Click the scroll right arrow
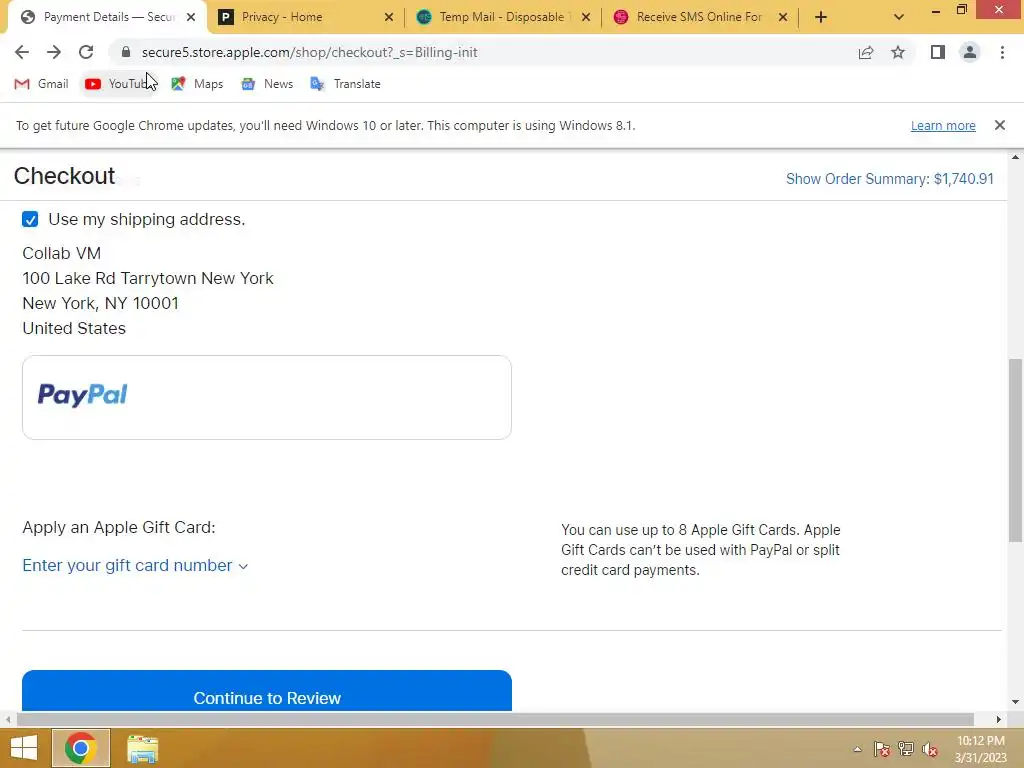 (x=998, y=719)
